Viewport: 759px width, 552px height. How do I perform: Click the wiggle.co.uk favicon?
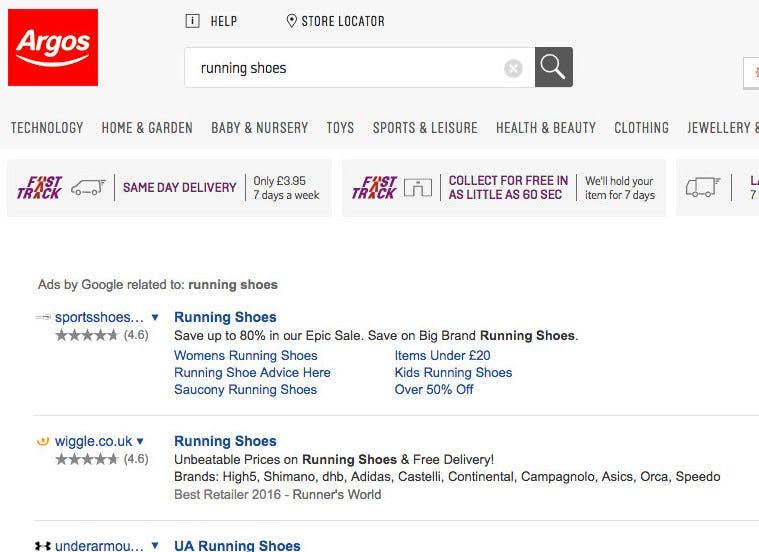pyautogui.click(x=42, y=441)
